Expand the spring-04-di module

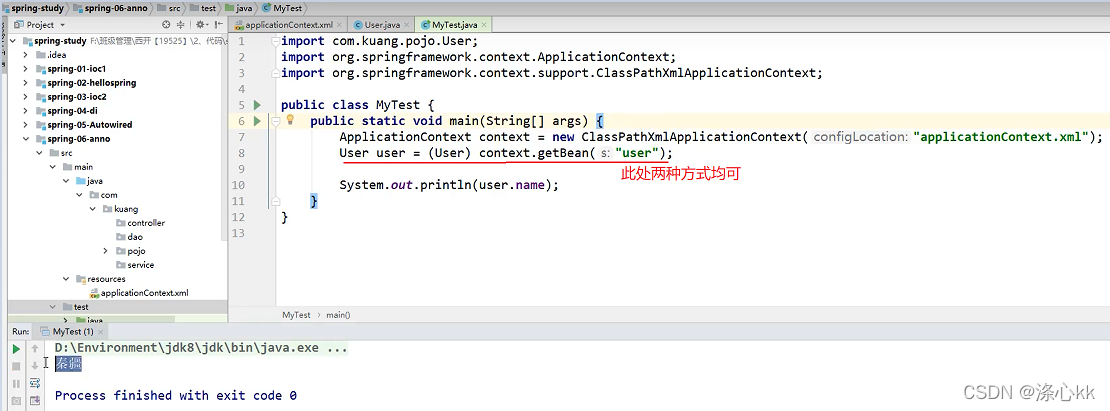coord(26,110)
